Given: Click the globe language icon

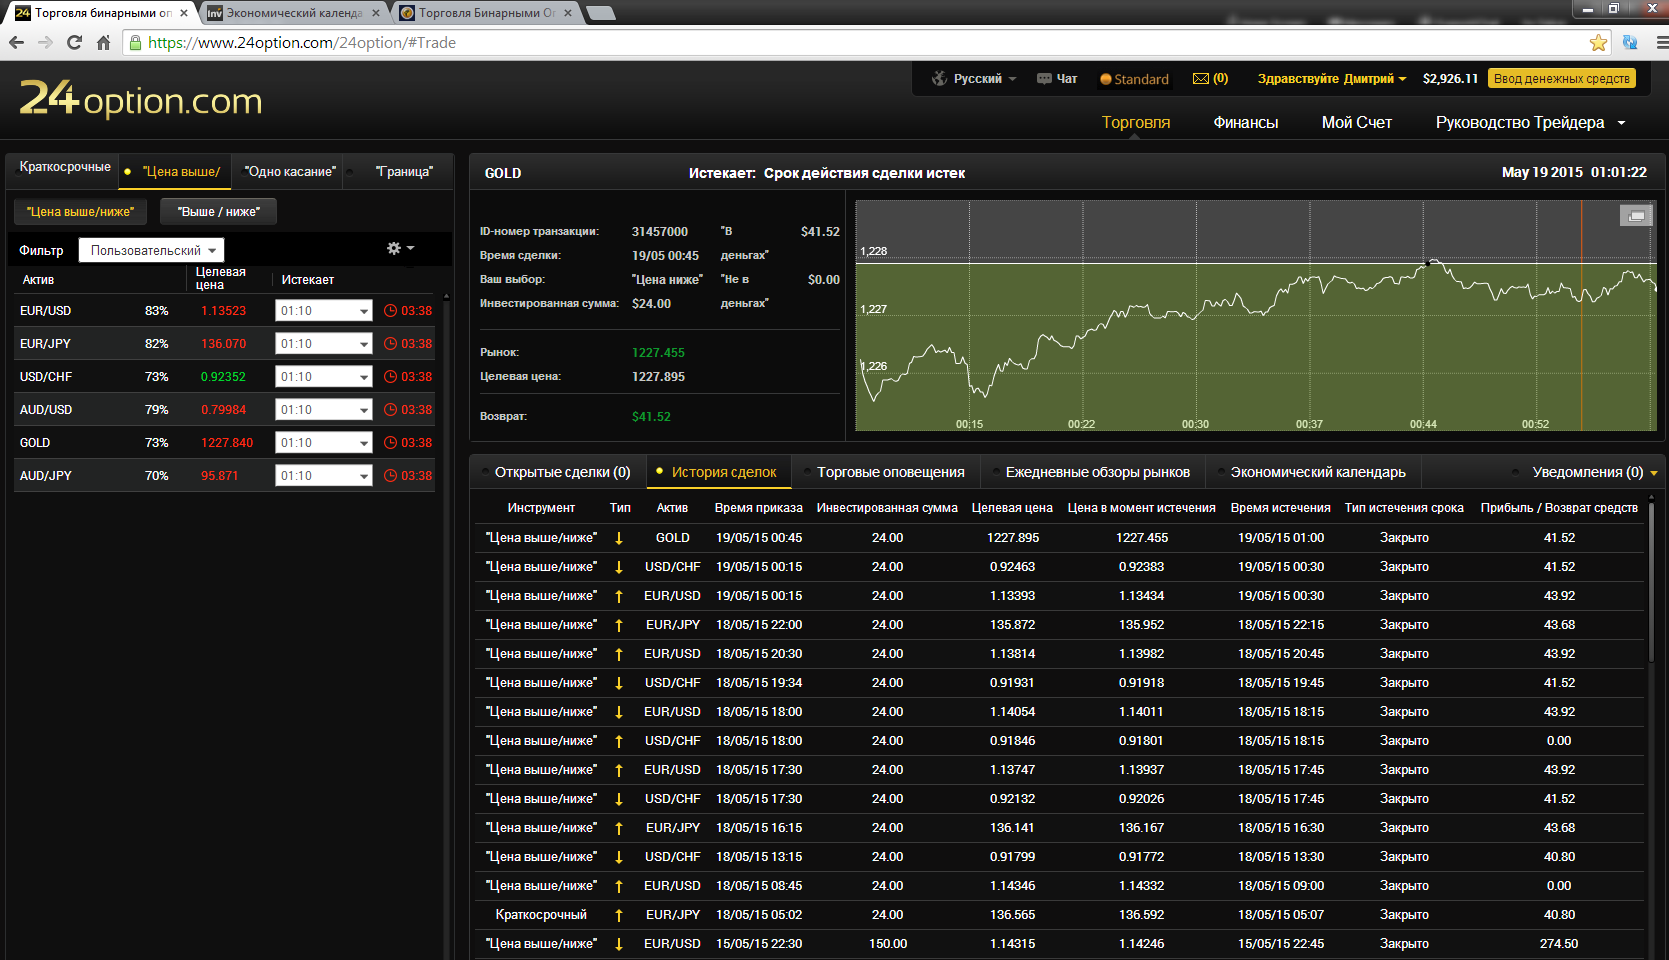Looking at the screenshot, I should (939, 79).
